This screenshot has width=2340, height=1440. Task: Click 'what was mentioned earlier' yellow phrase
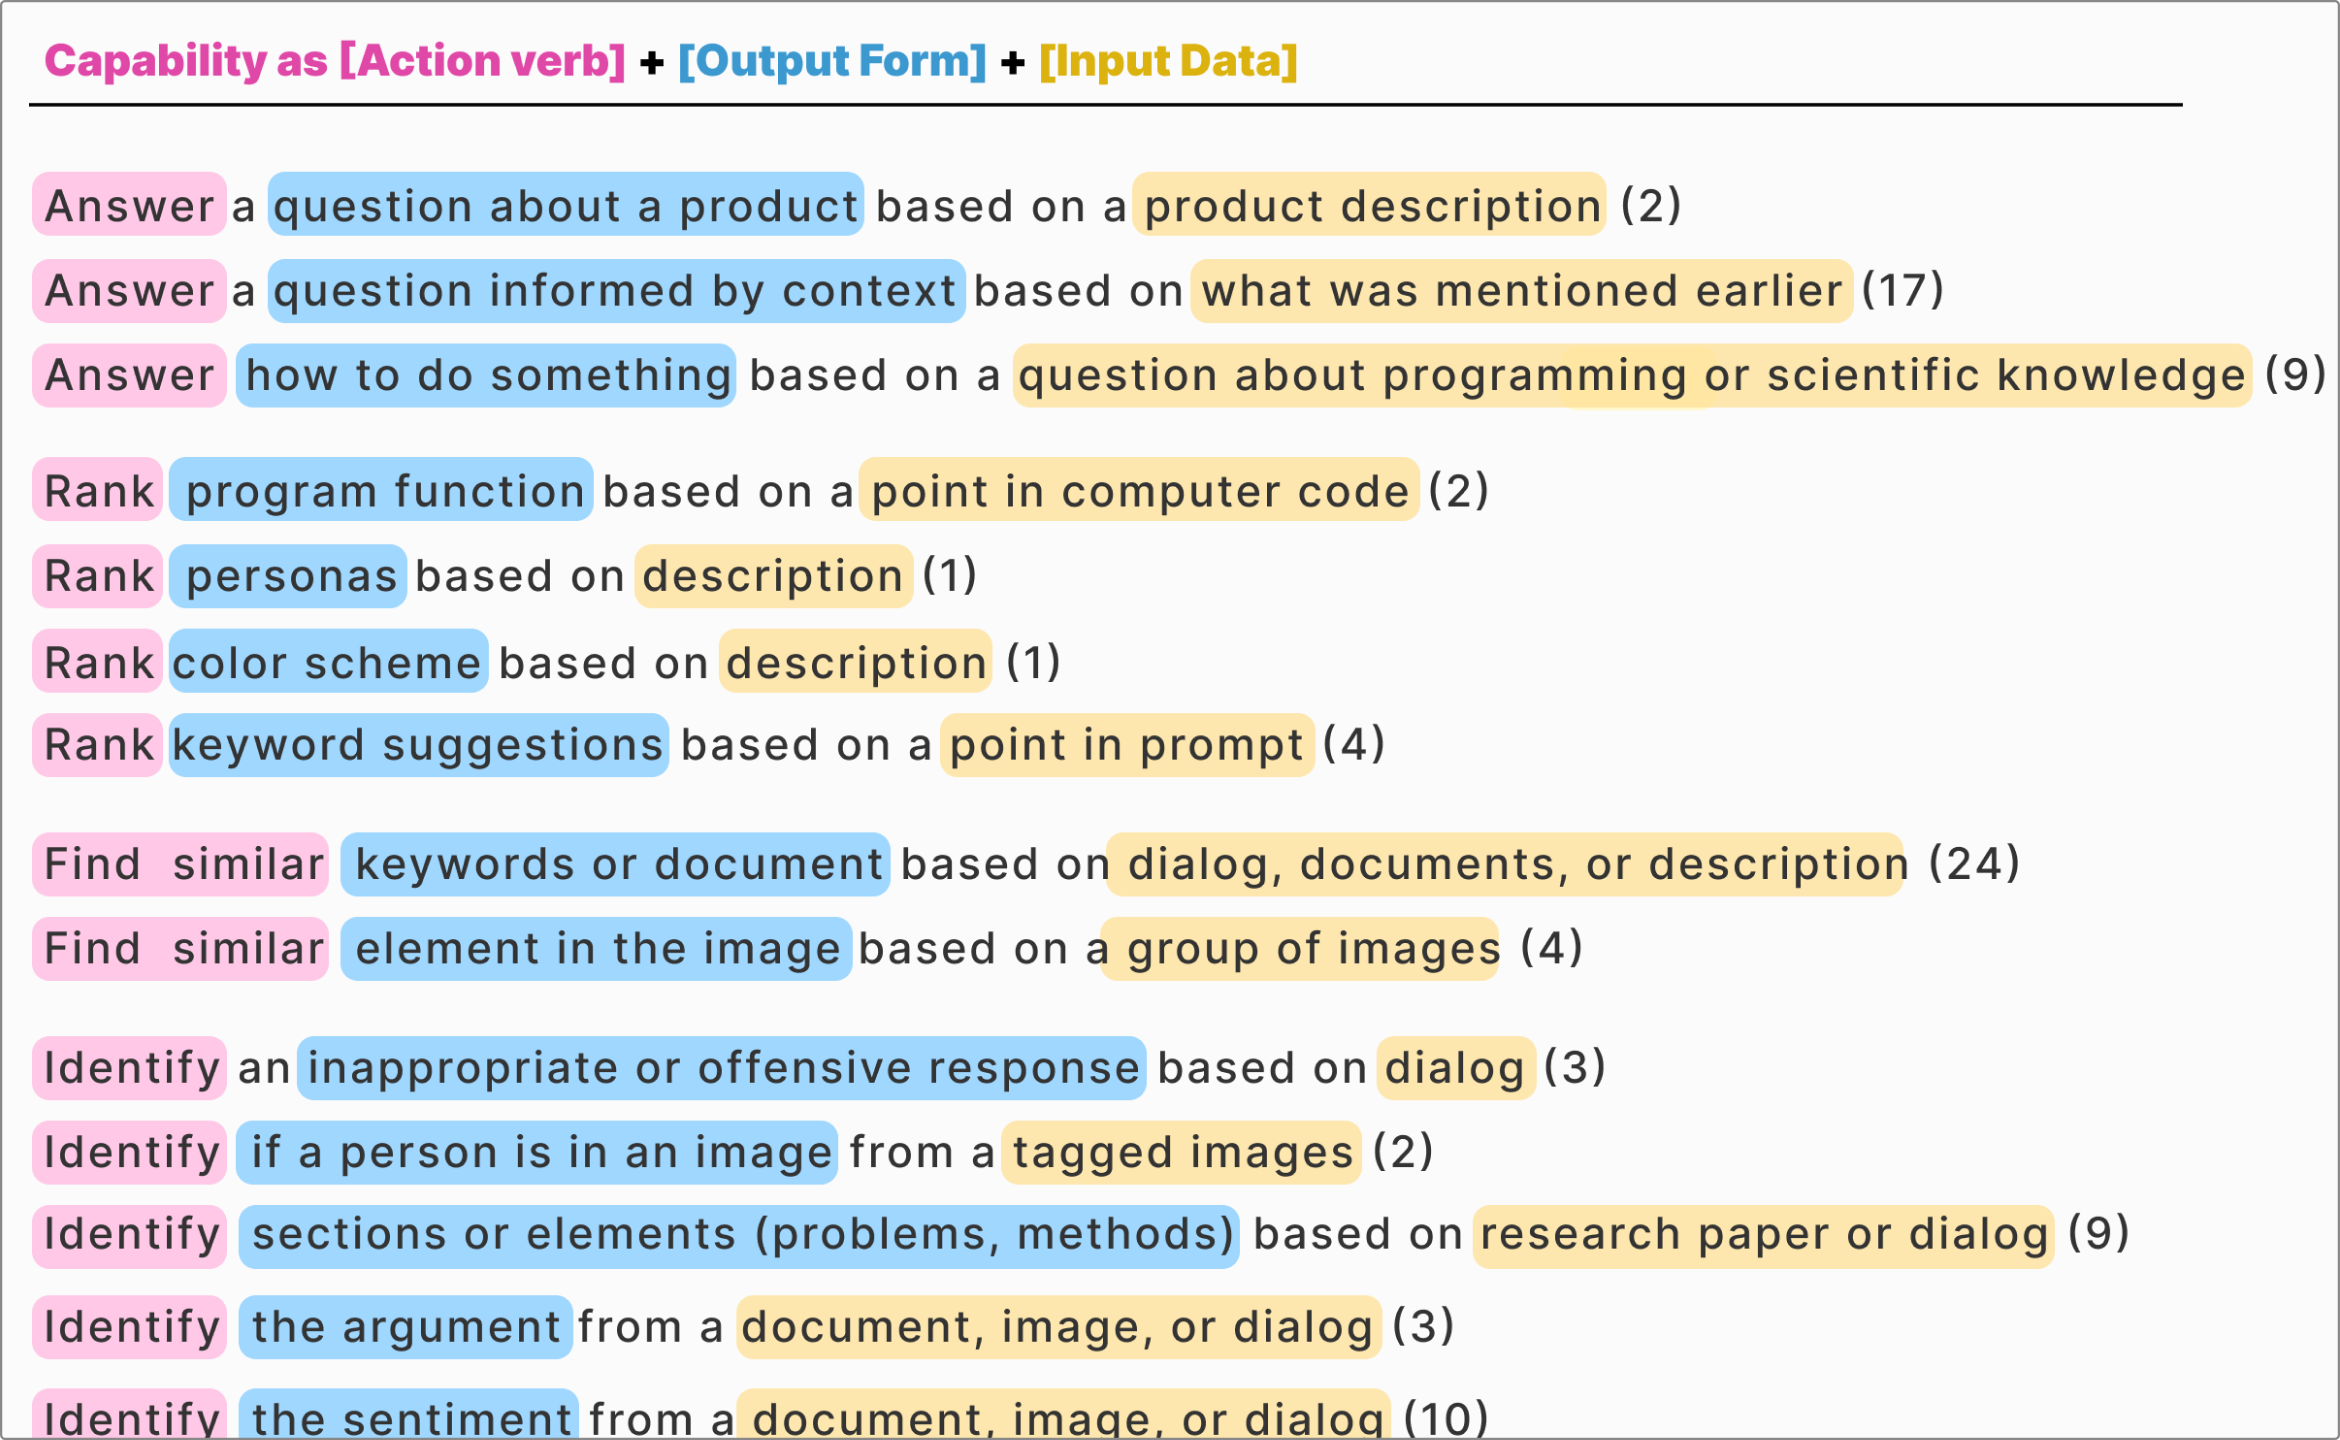(1521, 291)
